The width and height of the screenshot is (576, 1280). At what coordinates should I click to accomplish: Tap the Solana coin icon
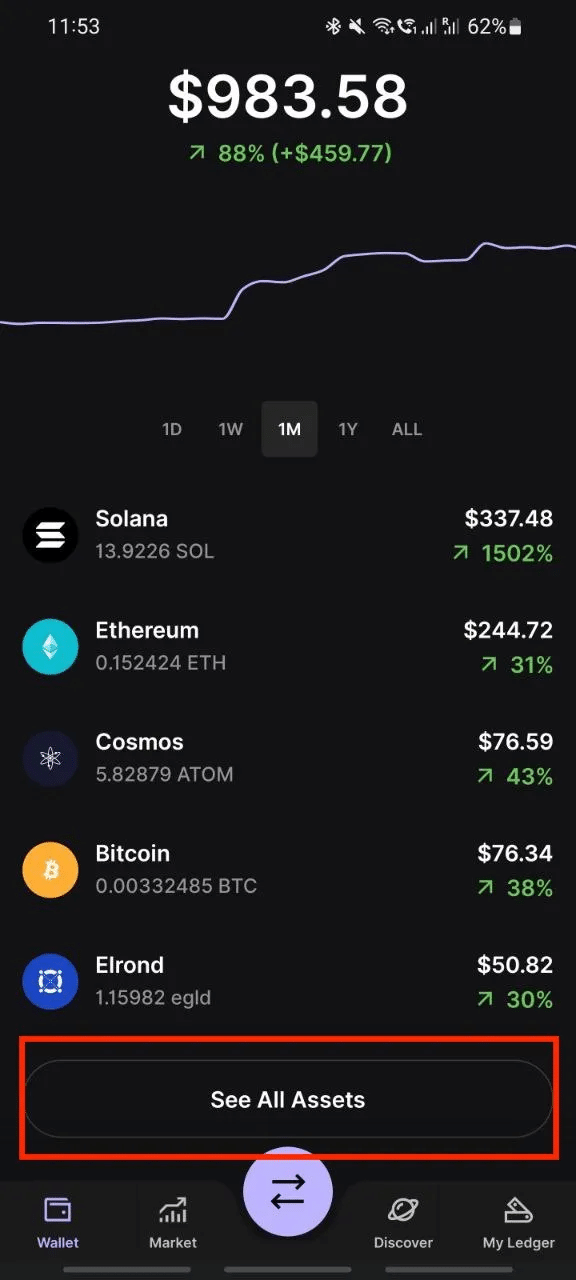coord(50,535)
